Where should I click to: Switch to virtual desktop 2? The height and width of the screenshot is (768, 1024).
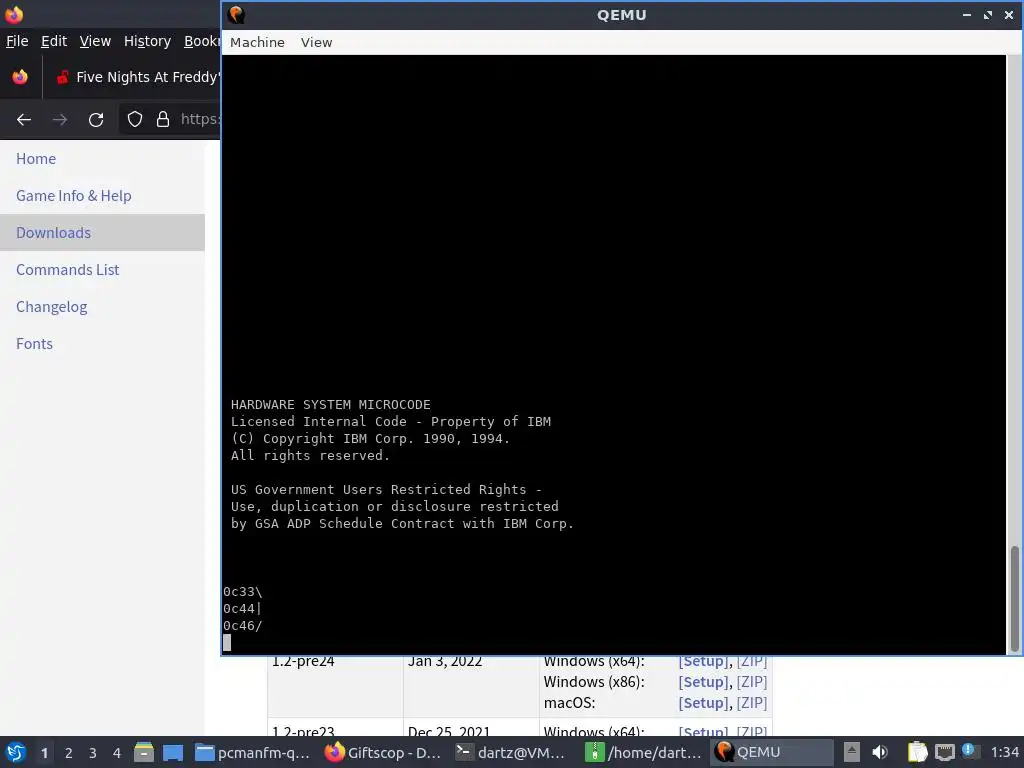click(x=69, y=753)
